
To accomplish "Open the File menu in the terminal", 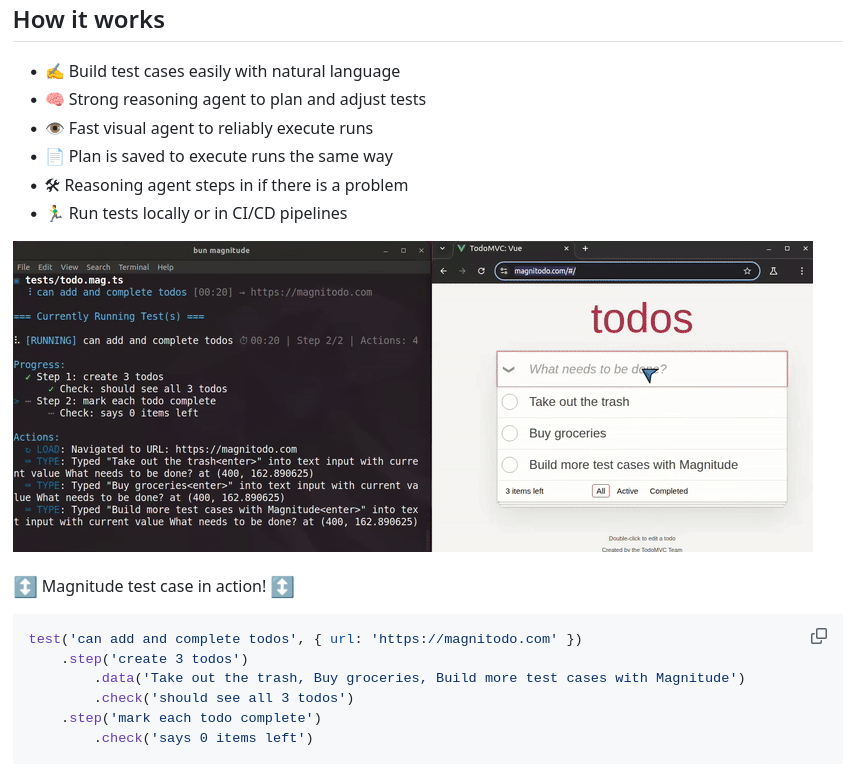I will click(24, 267).
